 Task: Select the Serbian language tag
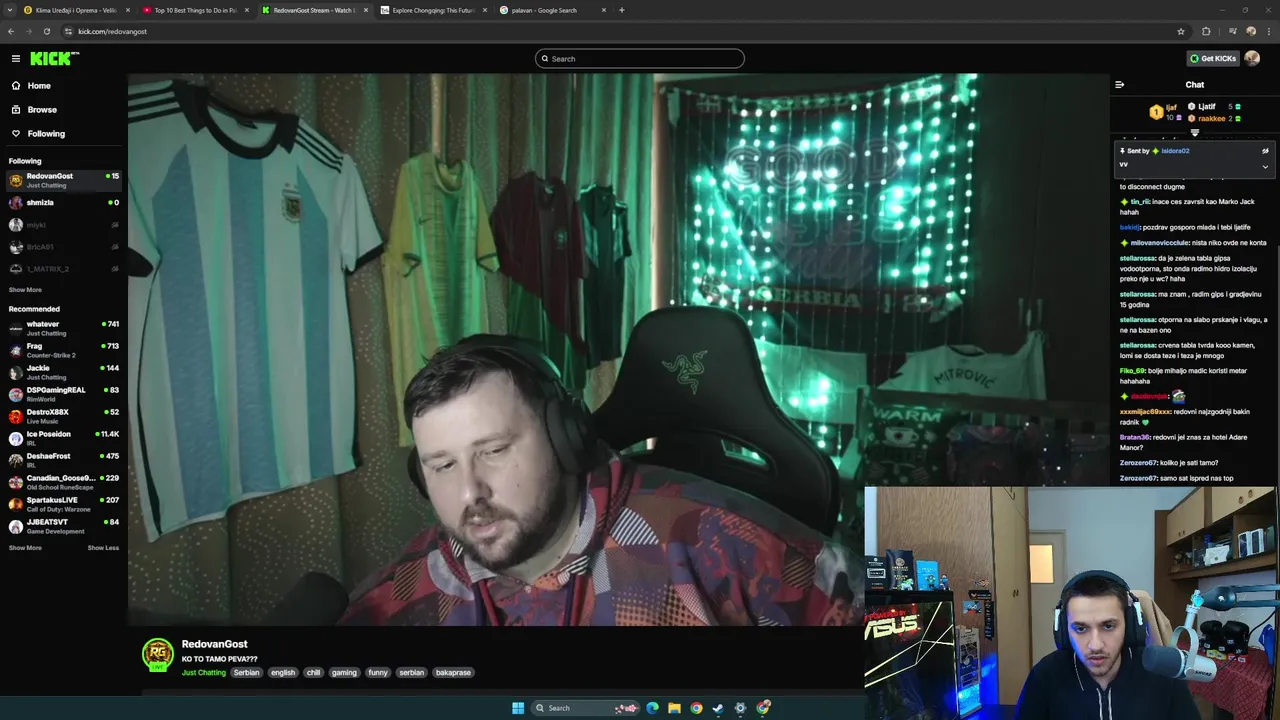click(246, 673)
